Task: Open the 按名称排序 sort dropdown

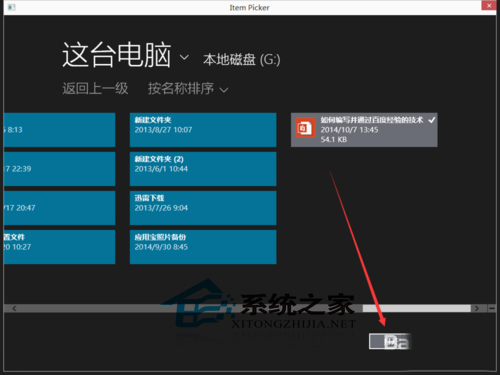Action: 188,89
